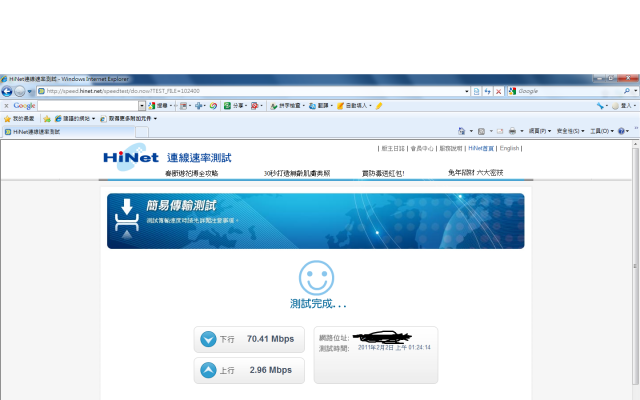Select the HiNet連線速率測試 browser tab
Screen dimensions: 640x400
point(68,132)
